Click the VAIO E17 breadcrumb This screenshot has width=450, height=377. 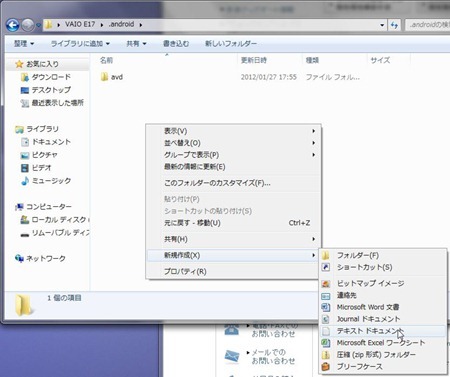point(80,24)
